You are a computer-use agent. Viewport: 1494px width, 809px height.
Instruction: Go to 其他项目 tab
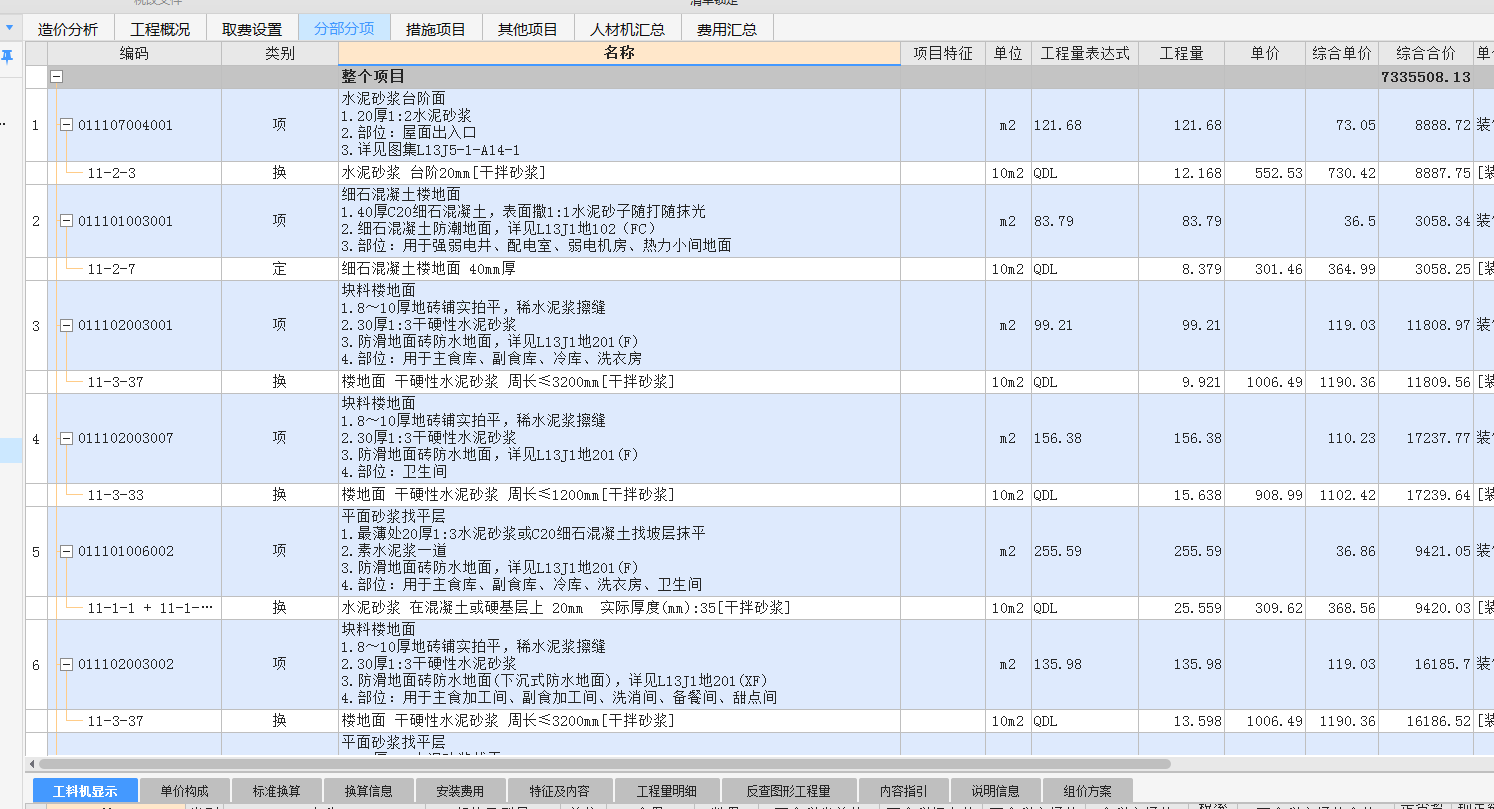pos(528,29)
